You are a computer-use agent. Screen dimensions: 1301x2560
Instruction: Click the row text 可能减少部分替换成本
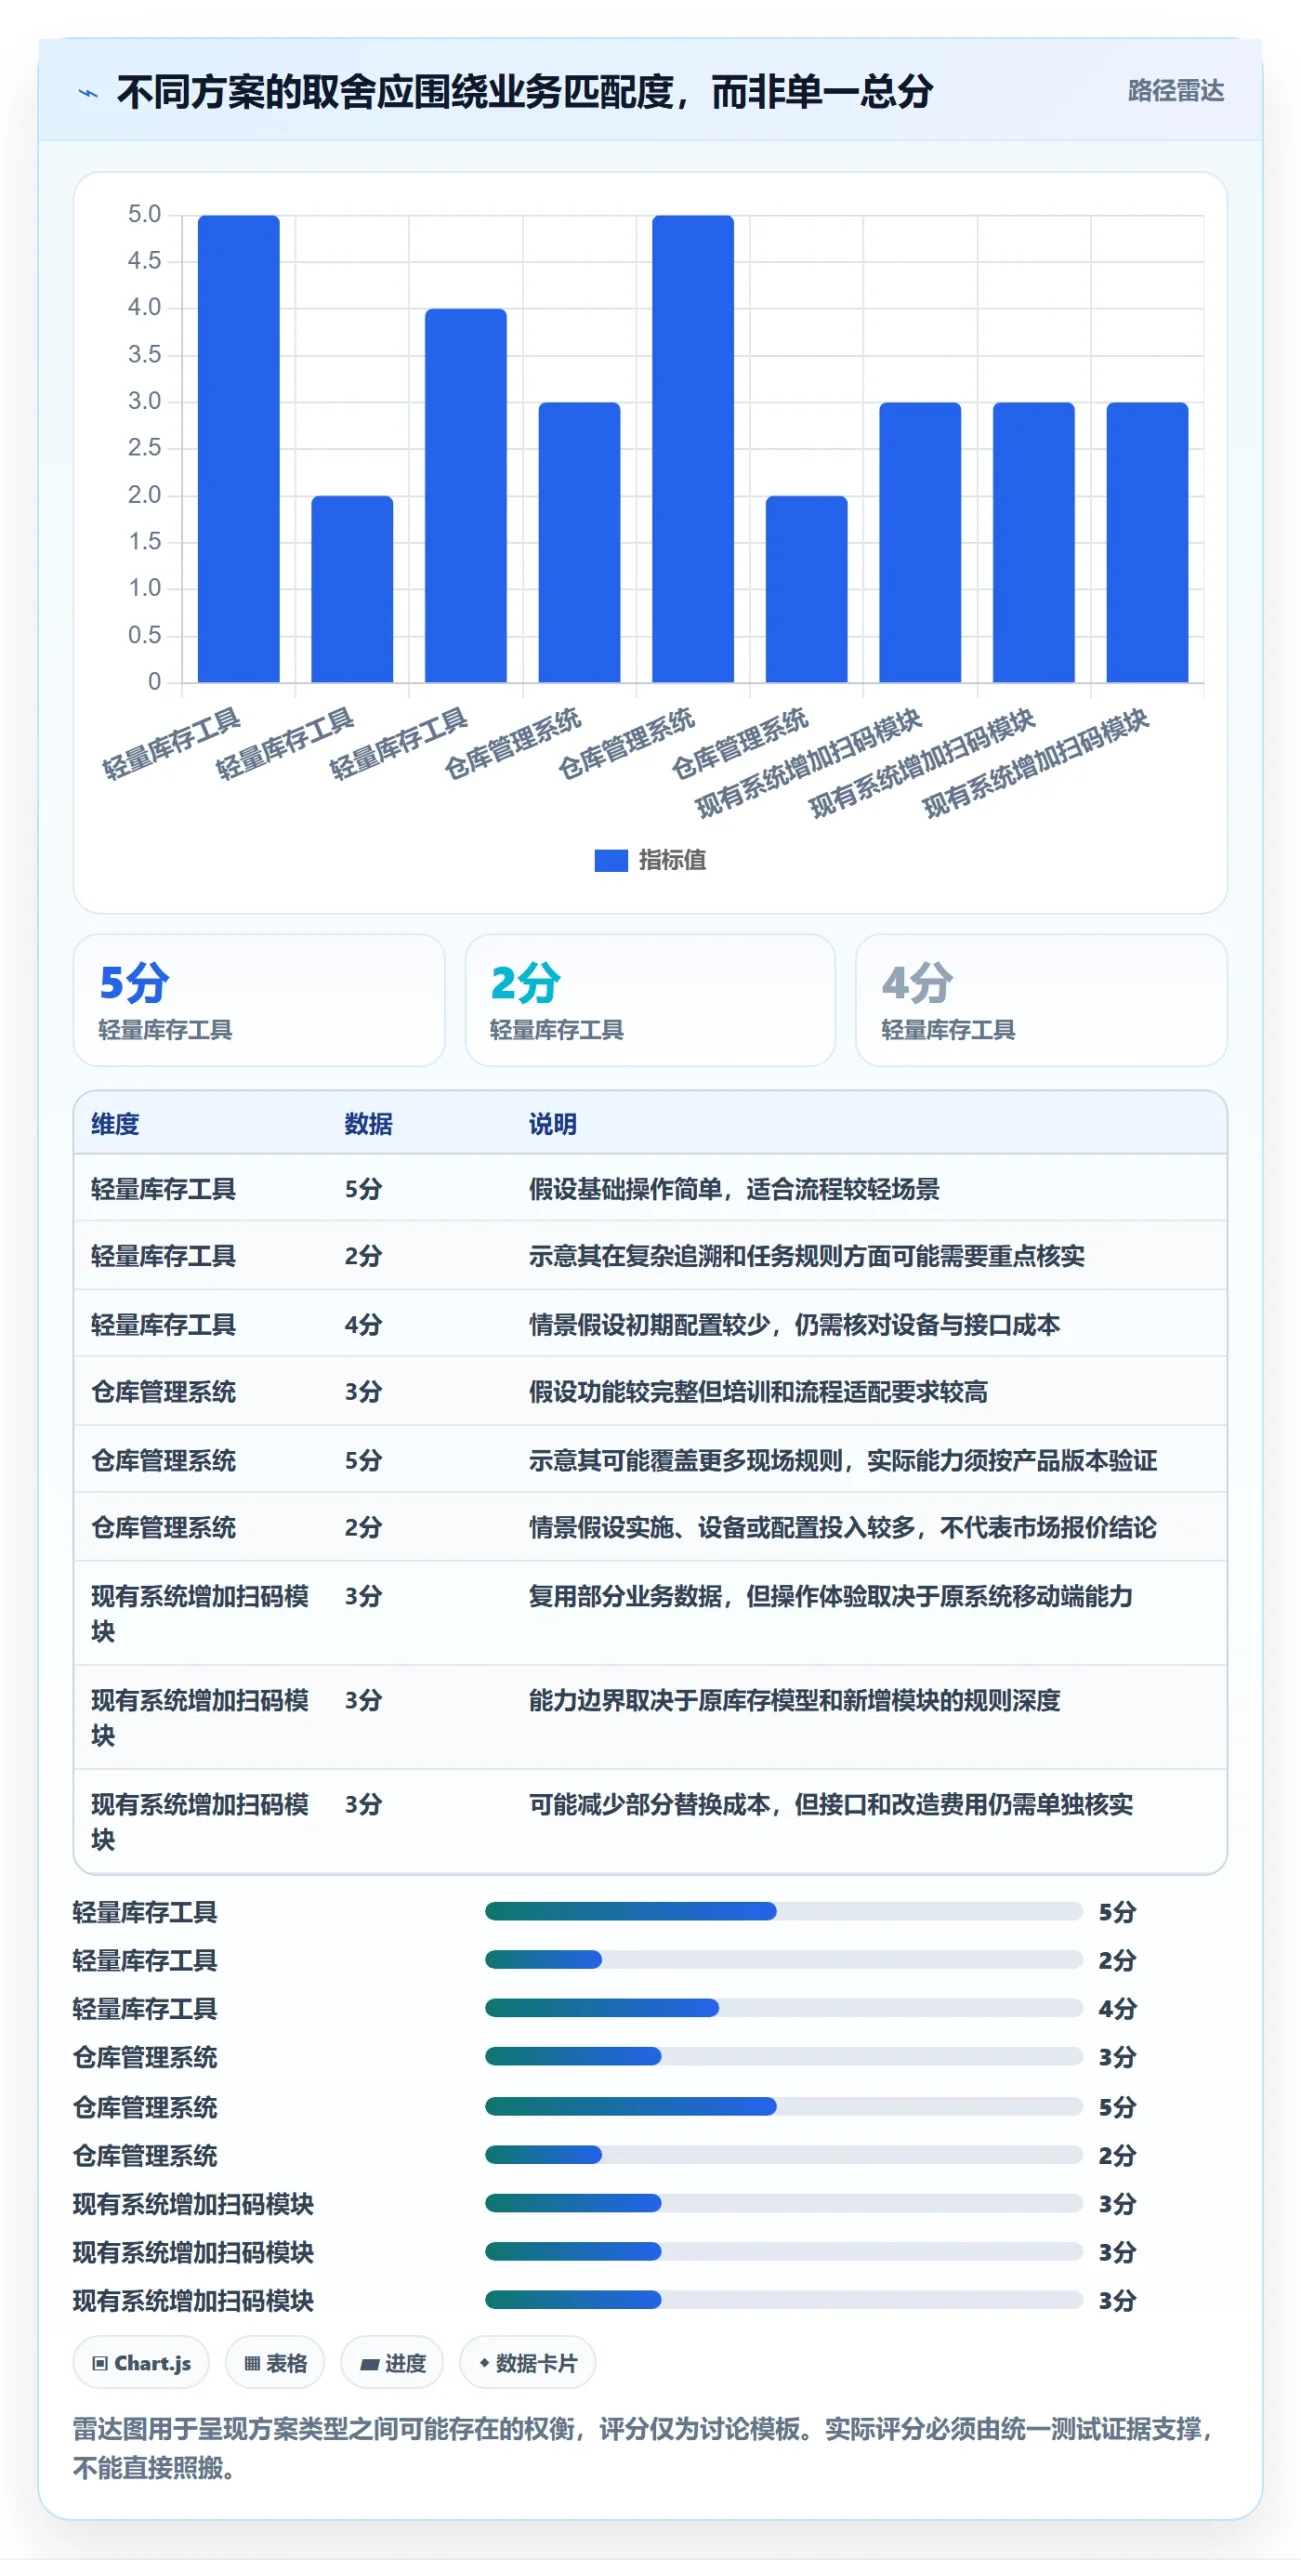tap(649, 1804)
